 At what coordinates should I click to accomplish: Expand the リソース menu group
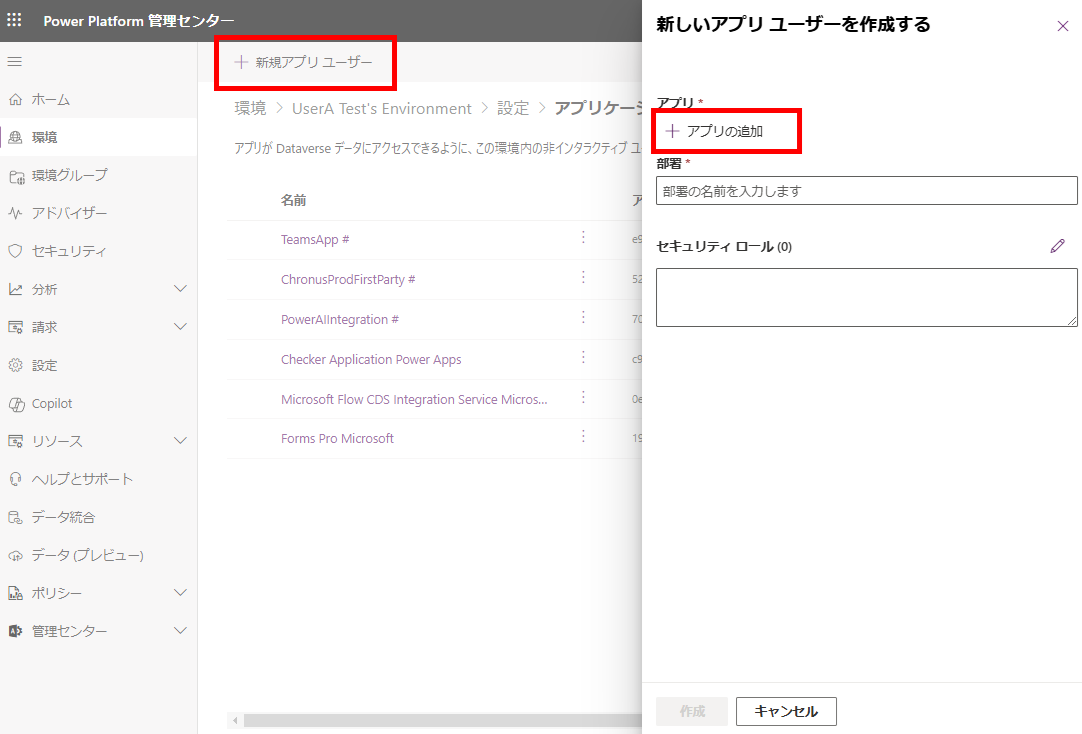(180, 441)
